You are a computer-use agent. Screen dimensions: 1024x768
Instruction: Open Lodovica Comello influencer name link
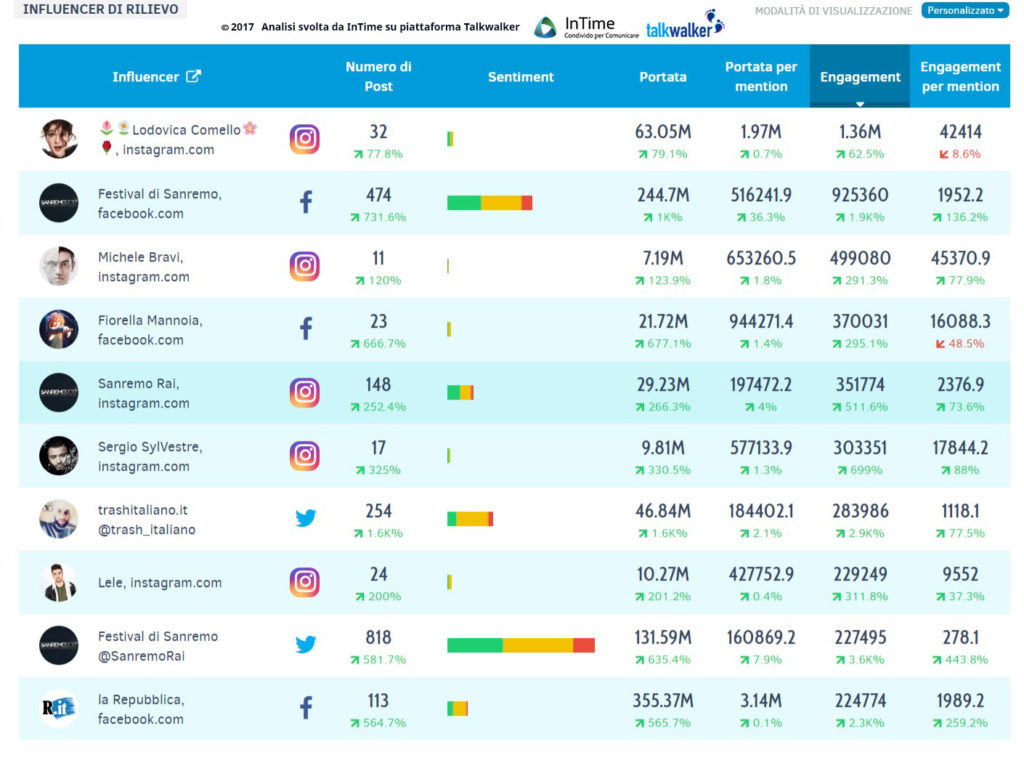pos(178,139)
